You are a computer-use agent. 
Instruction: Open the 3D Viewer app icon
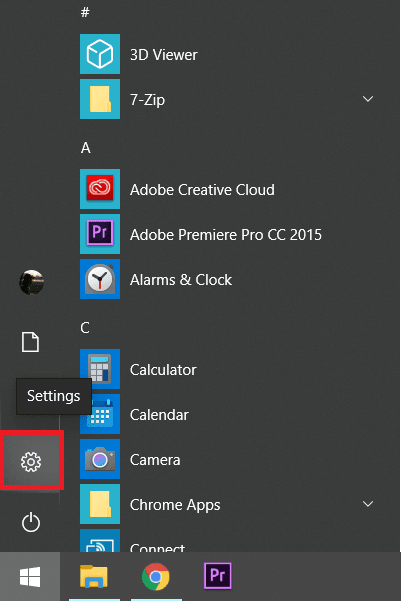pos(100,54)
